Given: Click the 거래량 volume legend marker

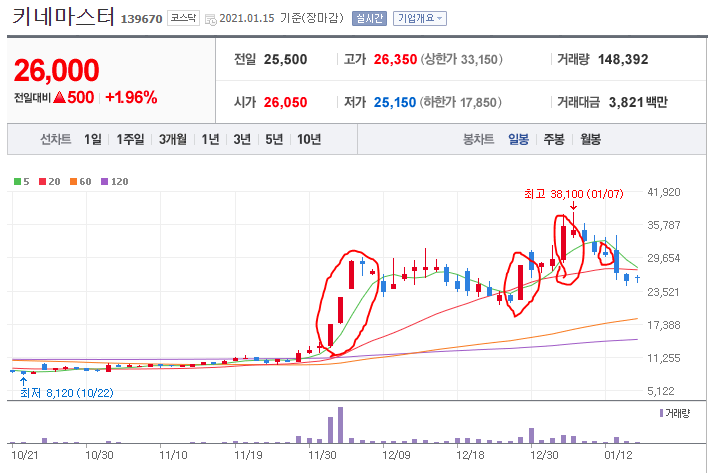Looking at the screenshot, I should click(661, 413).
